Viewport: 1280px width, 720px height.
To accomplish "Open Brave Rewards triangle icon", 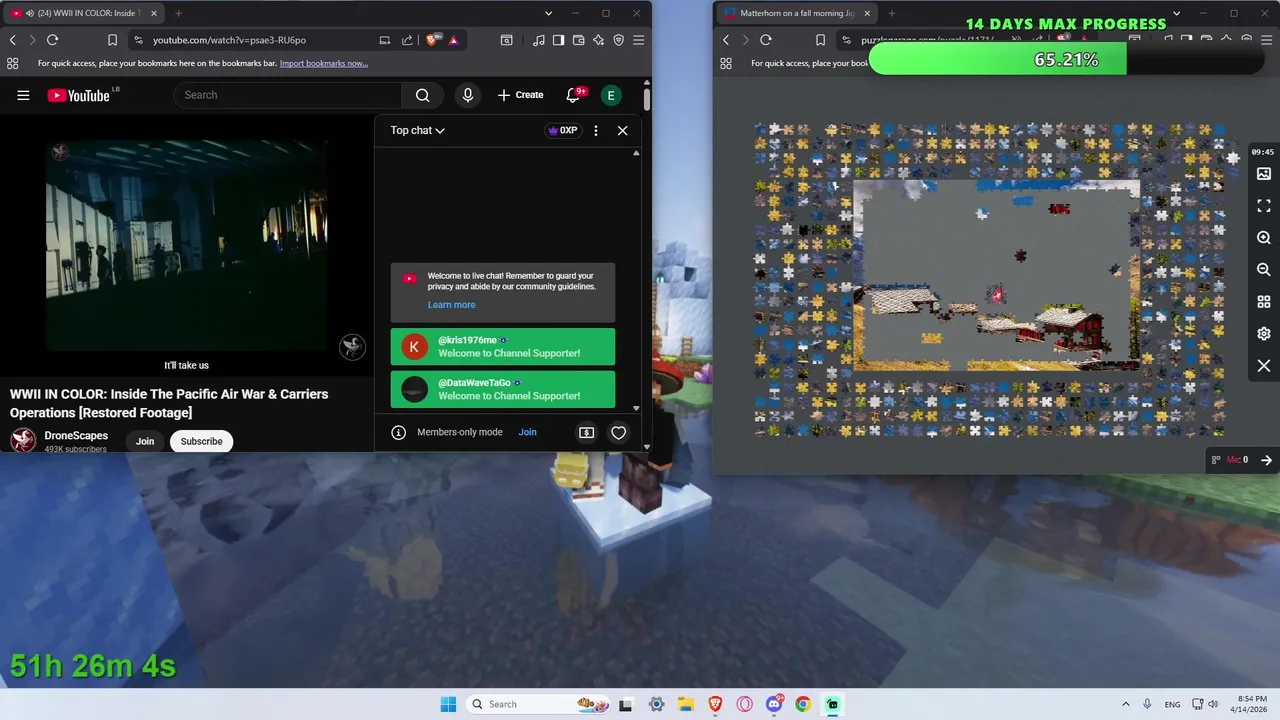I will click(x=453, y=40).
